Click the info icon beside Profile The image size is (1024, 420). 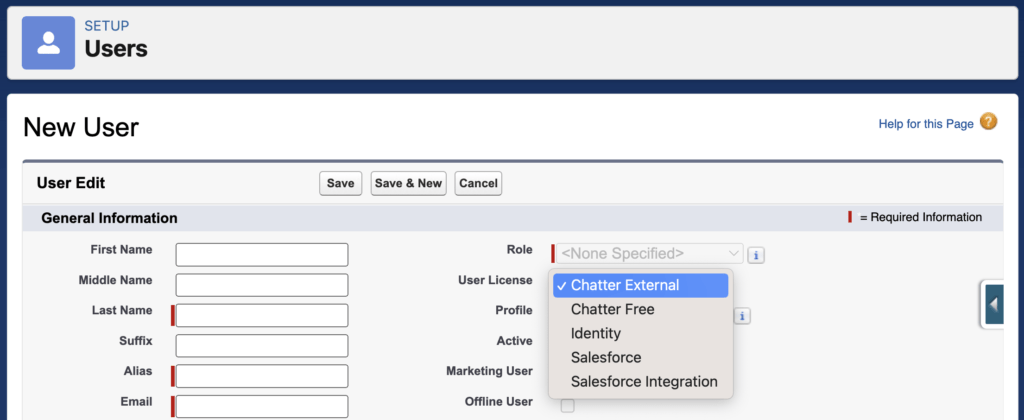point(742,316)
